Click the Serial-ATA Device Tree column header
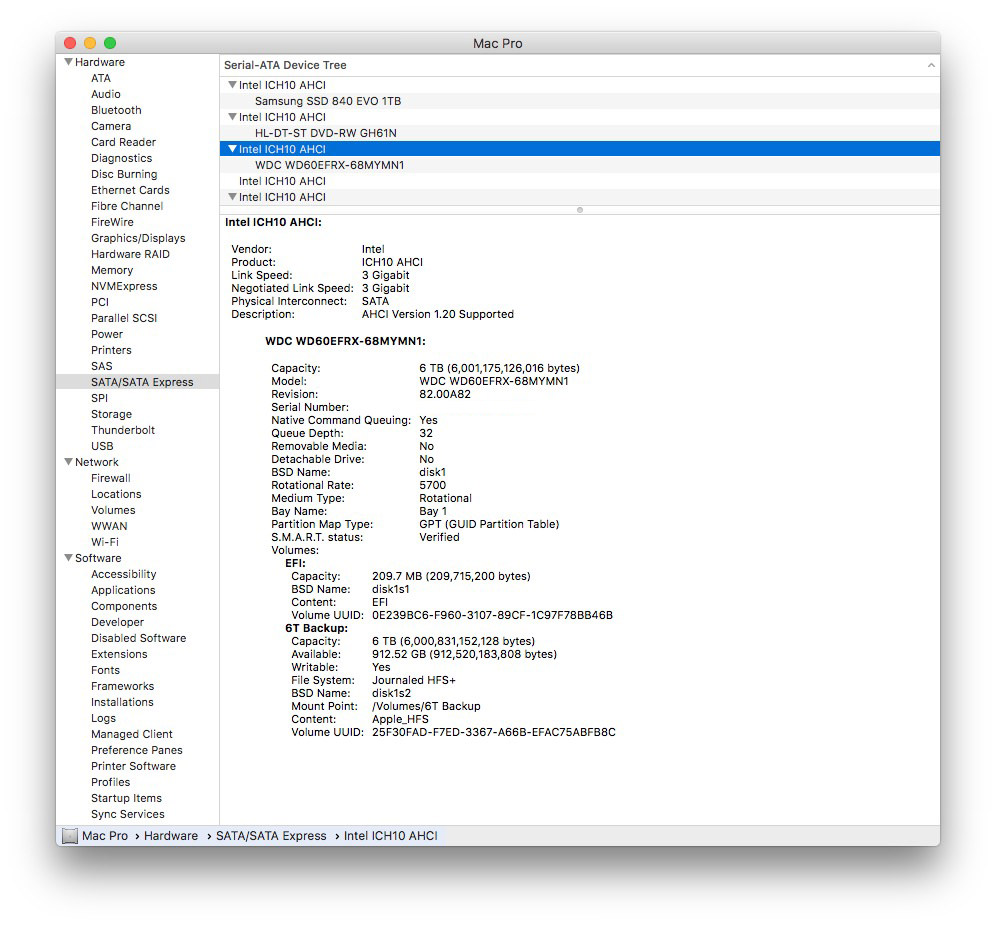This screenshot has width=996, height=926. click(x=579, y=65)
